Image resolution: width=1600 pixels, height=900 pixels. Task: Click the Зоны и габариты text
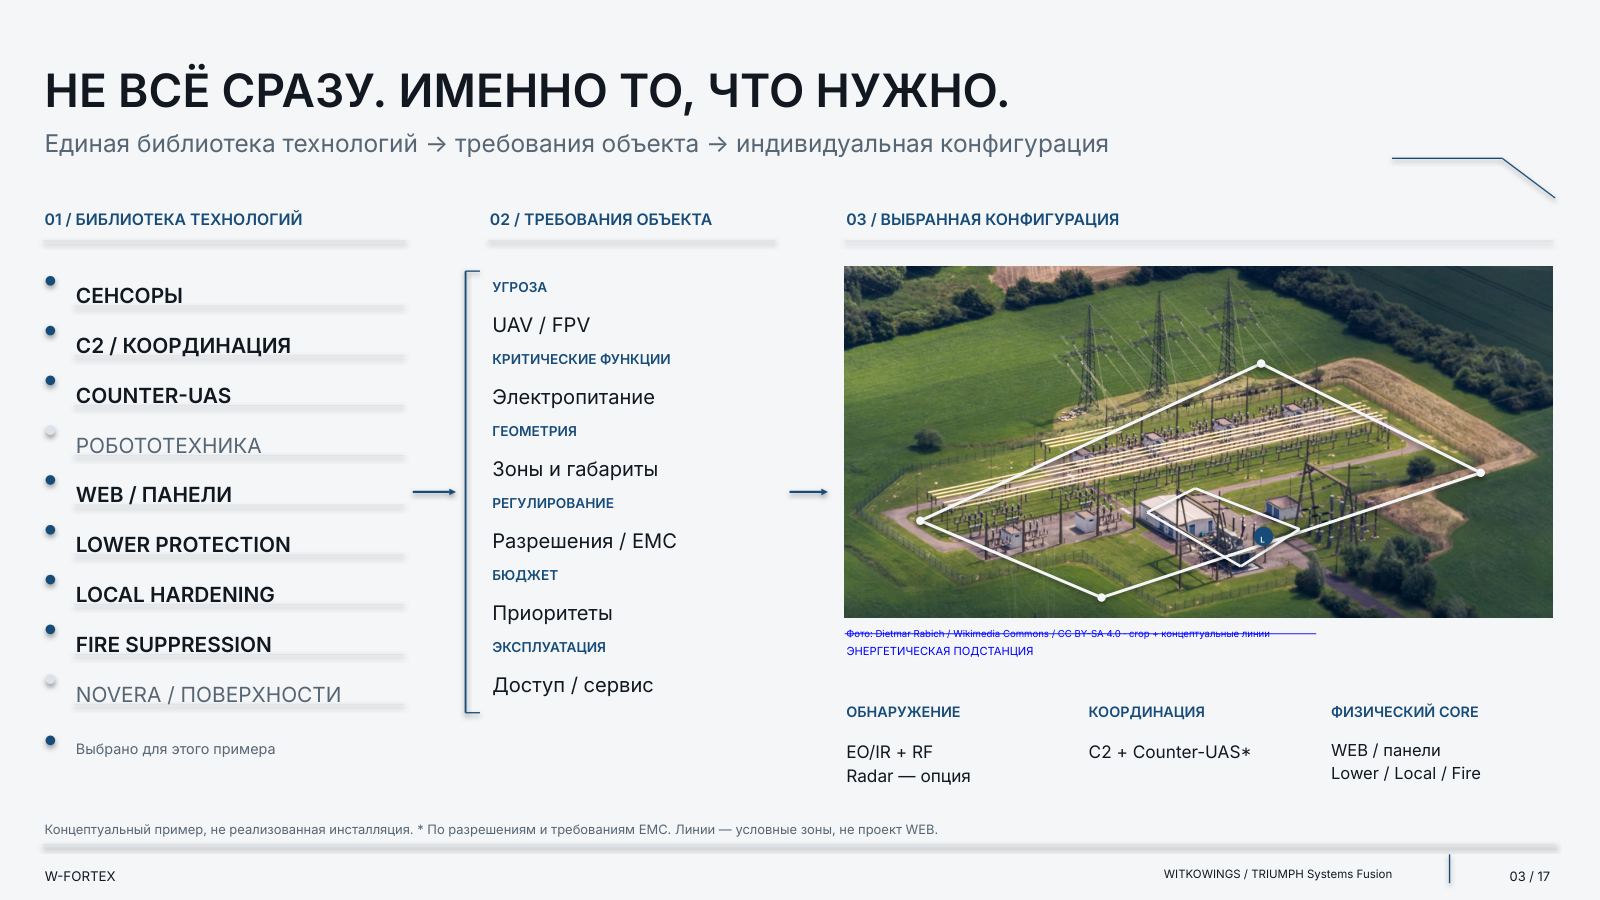click(x=575, y=469)
